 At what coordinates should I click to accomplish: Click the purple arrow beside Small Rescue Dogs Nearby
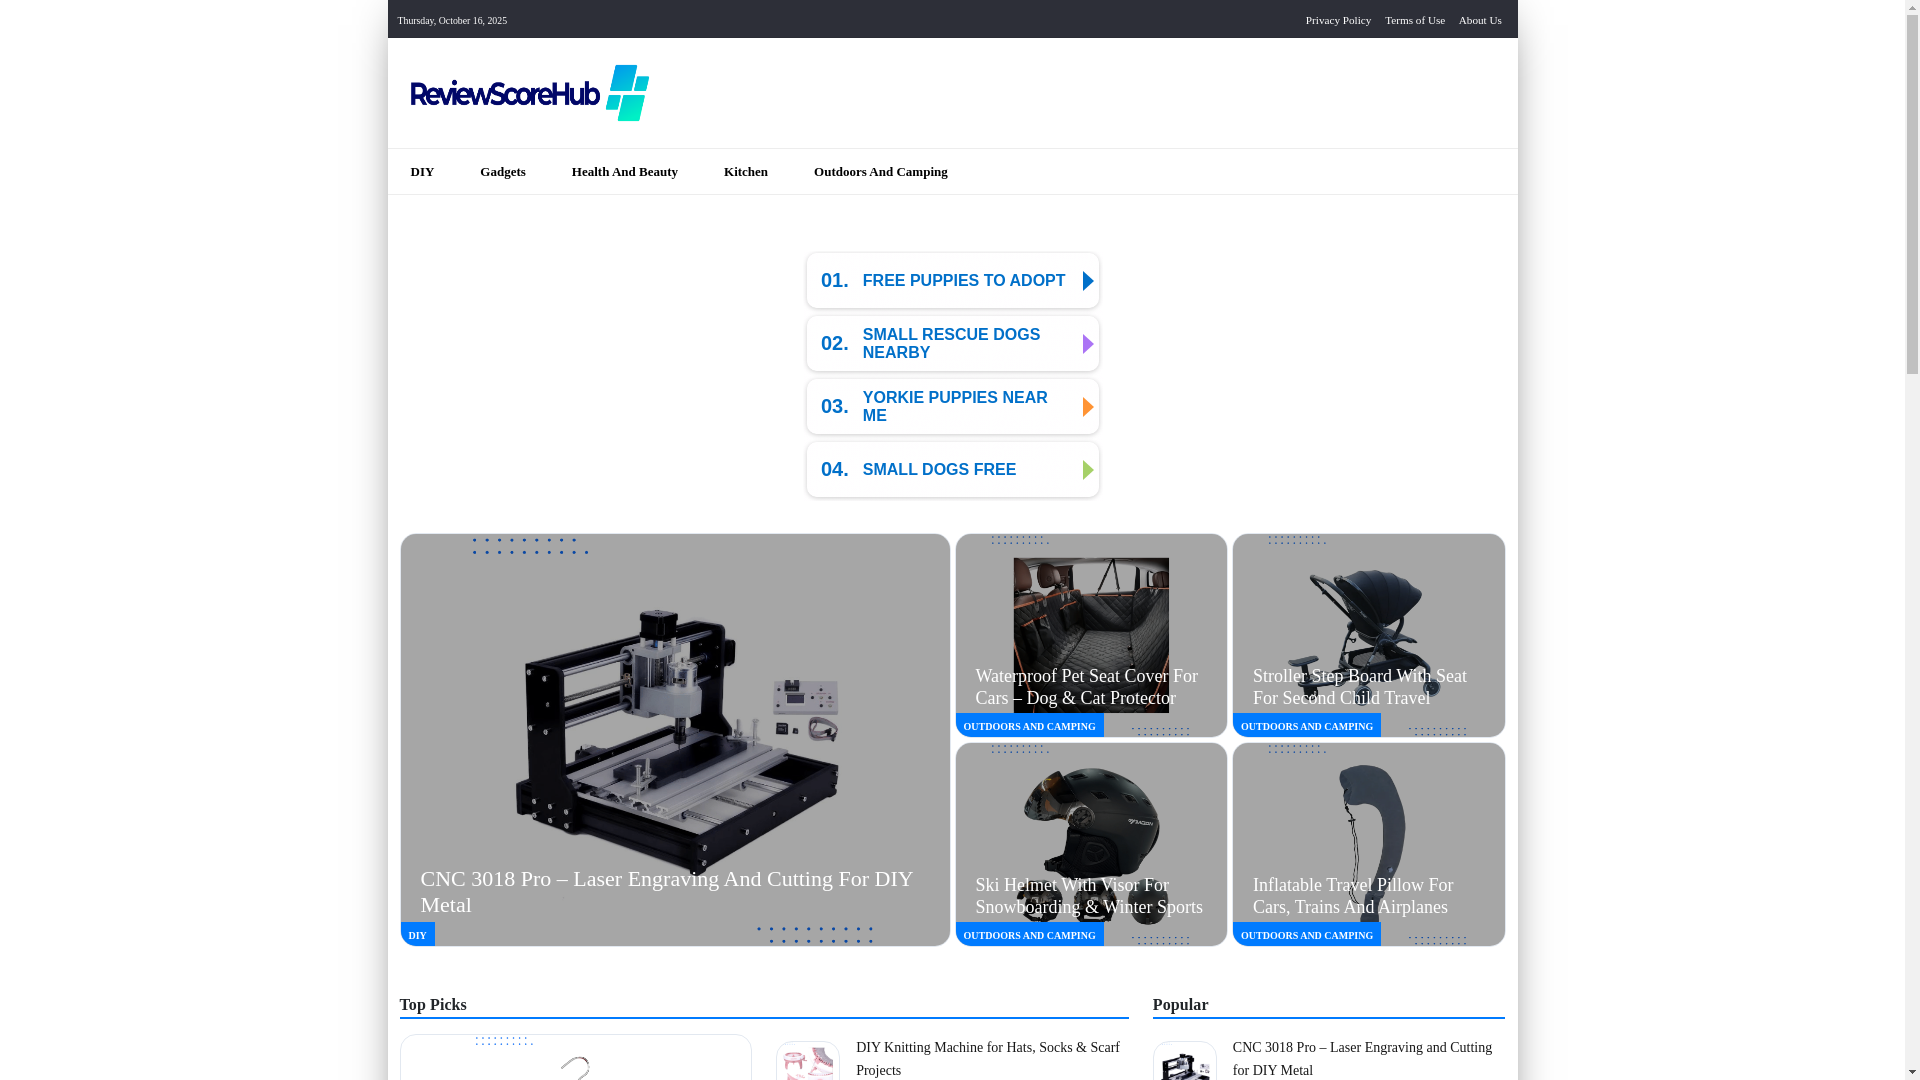click(1088, 344)
